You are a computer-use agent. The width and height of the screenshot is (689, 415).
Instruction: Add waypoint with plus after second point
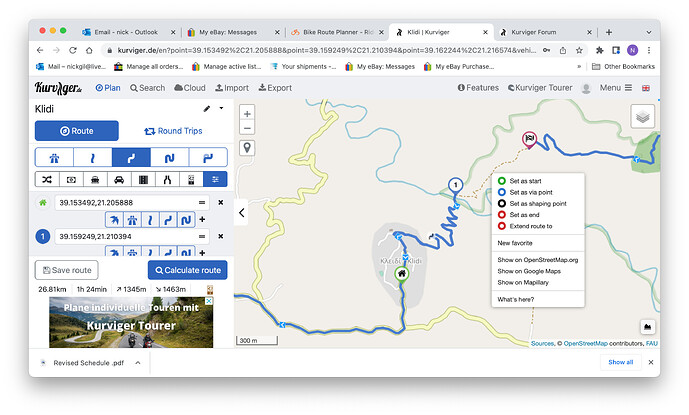tap(203, 255)
